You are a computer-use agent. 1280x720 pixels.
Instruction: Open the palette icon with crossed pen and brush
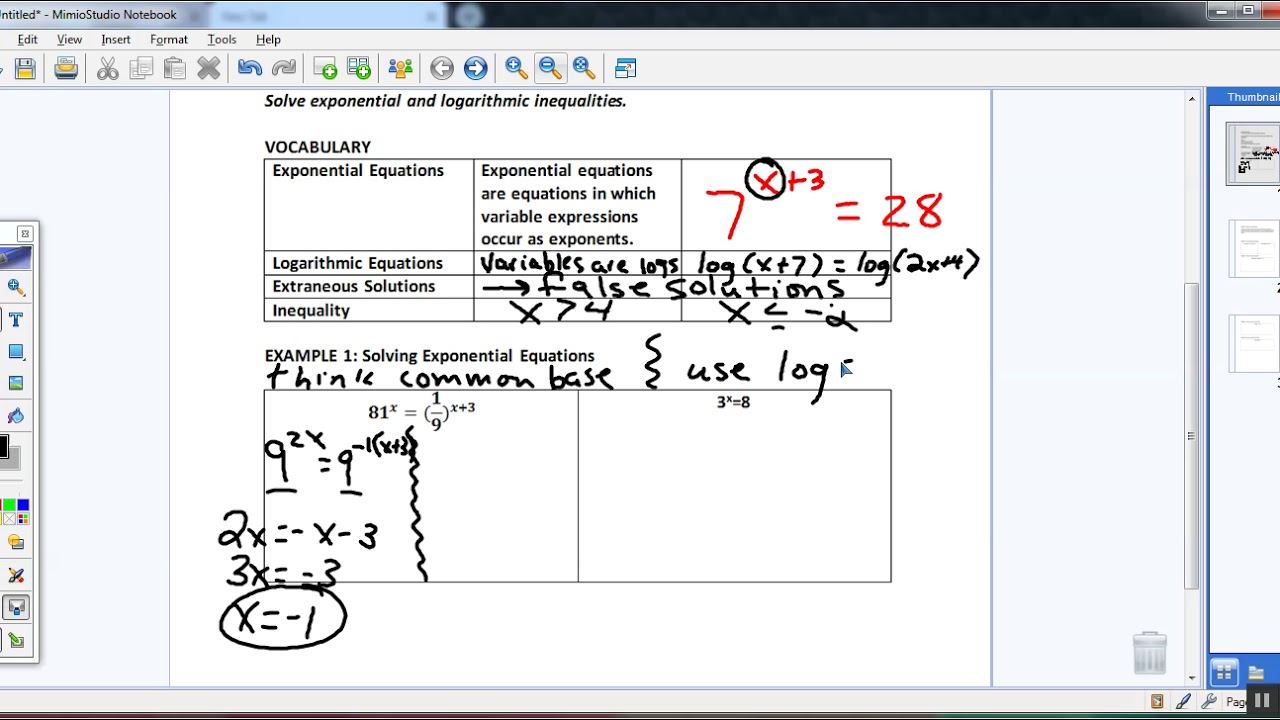click(x=16, y=575)
